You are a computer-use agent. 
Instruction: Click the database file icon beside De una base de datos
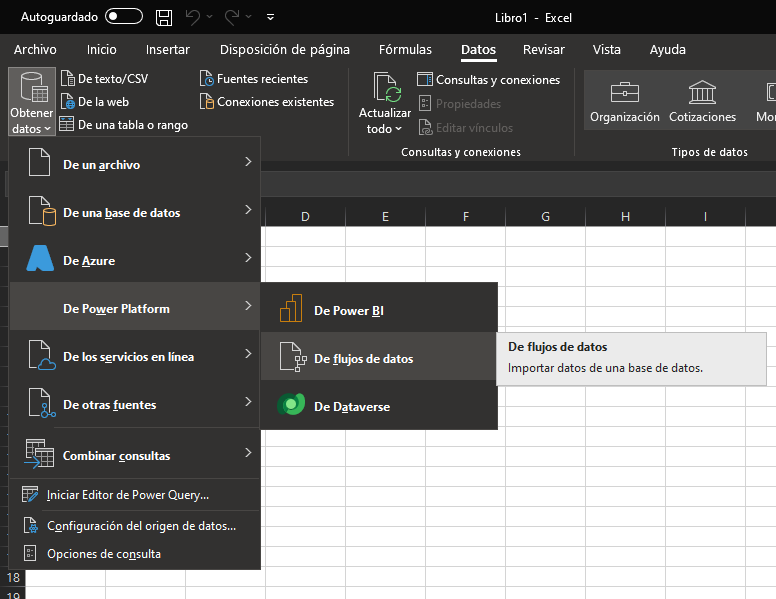(42, 211)
